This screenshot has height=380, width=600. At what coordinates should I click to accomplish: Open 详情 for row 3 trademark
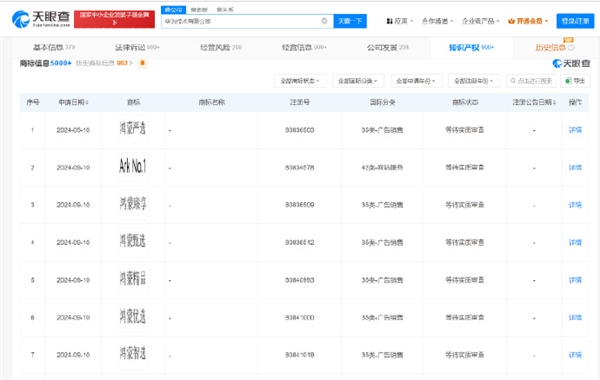click(575, 205)
